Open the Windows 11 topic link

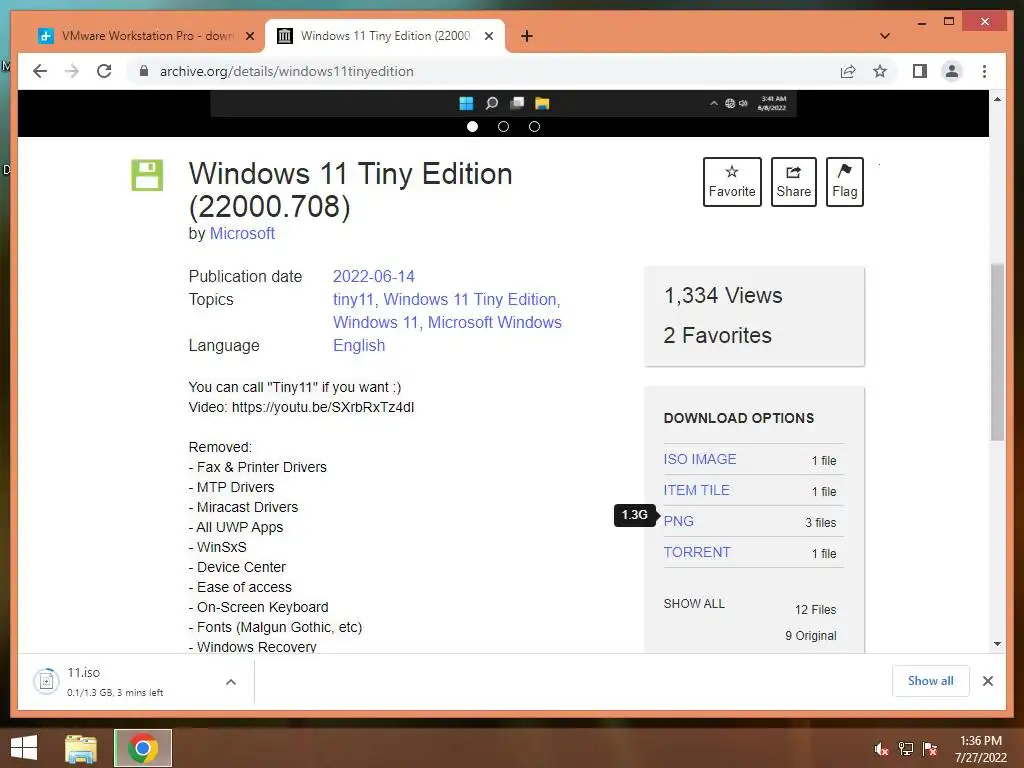376,322
